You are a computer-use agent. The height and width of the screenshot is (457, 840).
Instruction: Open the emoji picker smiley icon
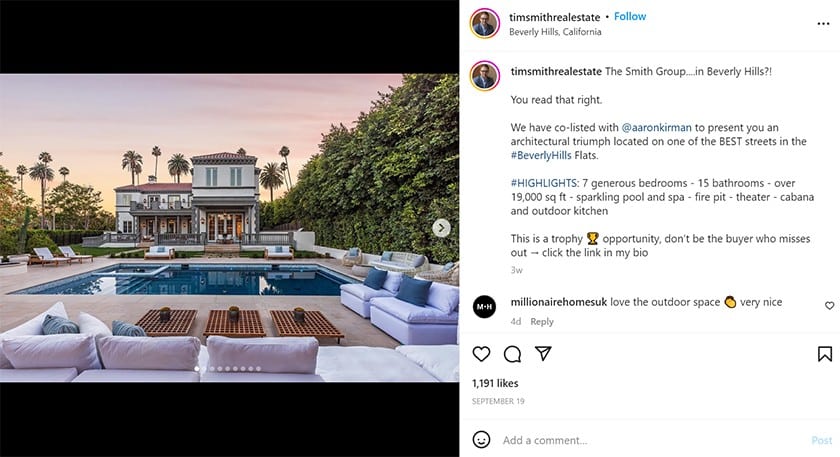pyautogui.click(x=481, y=440)
